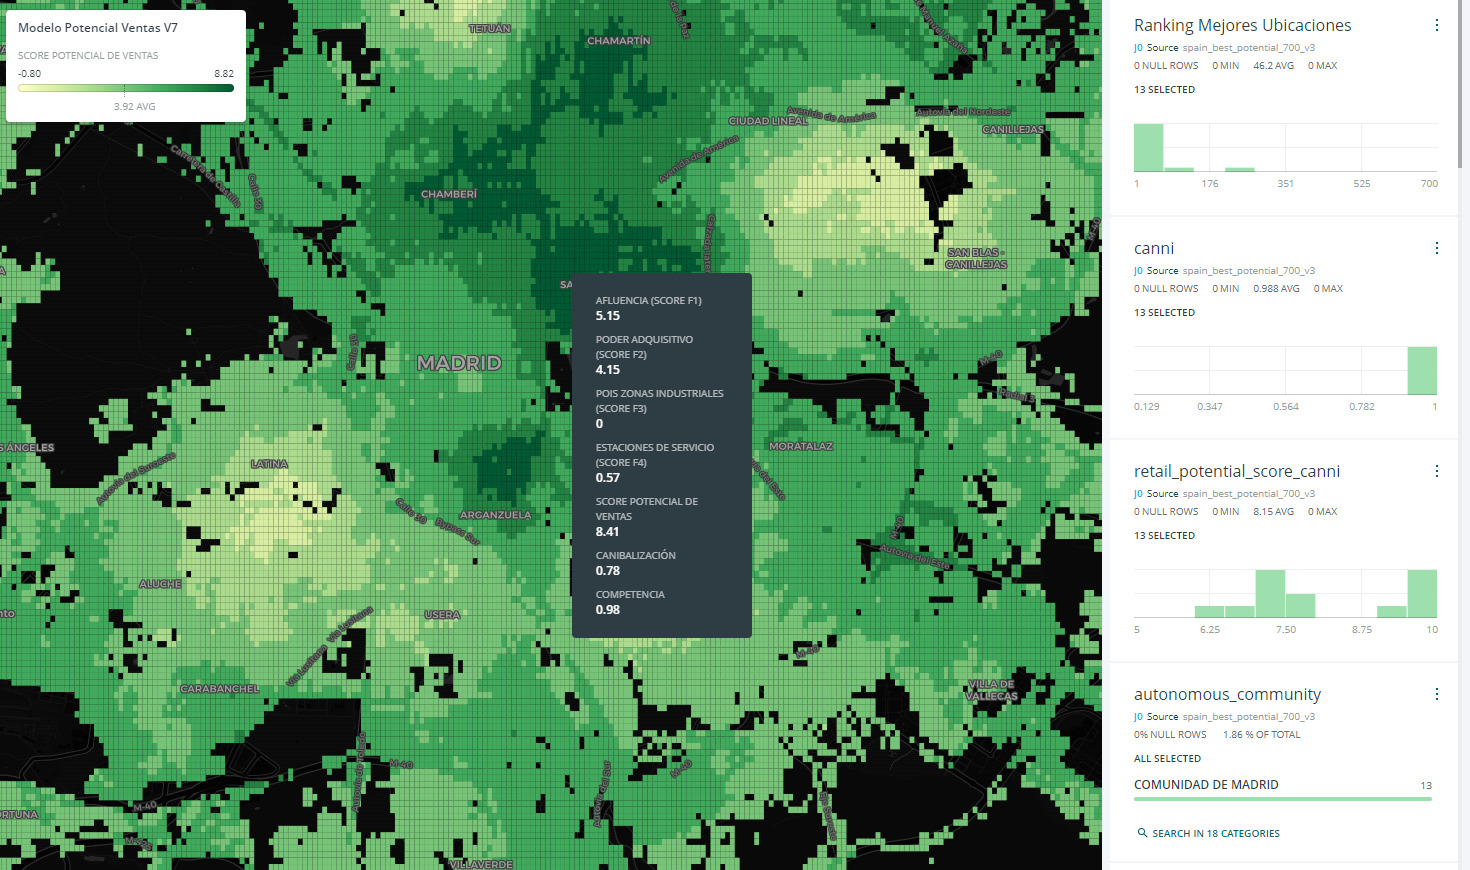This screenshot has width=1470, height=870.
Task: Click the J0 source badge under Ranking Mejores Ubicaciones
Action: (x=1138, y=48)
